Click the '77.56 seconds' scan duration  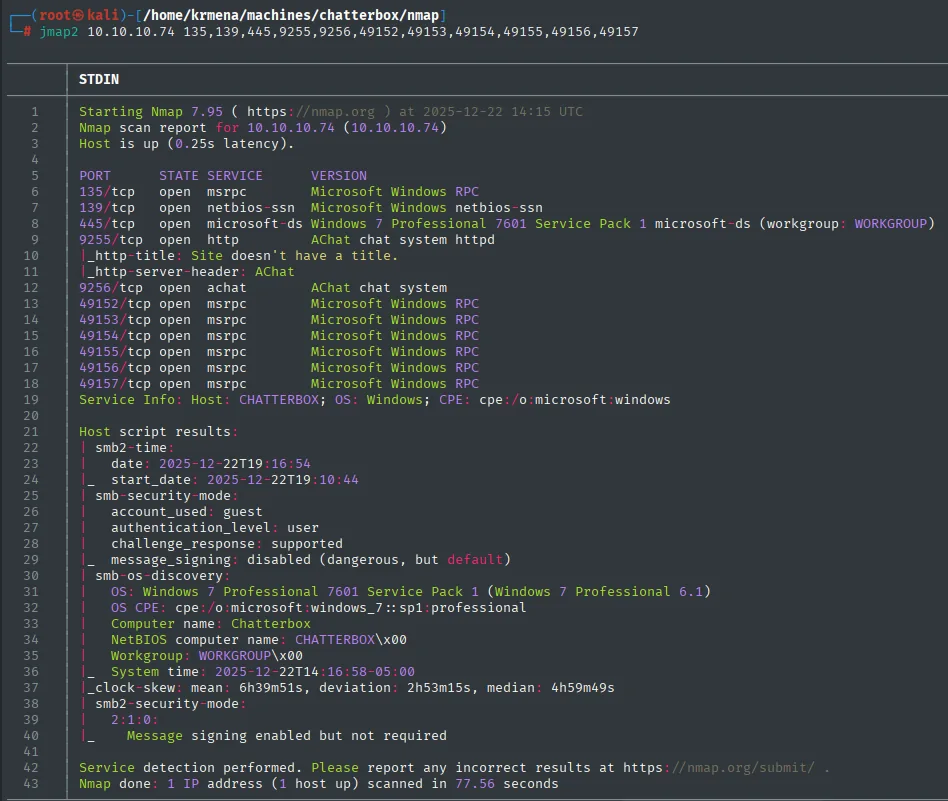[507, 784]
